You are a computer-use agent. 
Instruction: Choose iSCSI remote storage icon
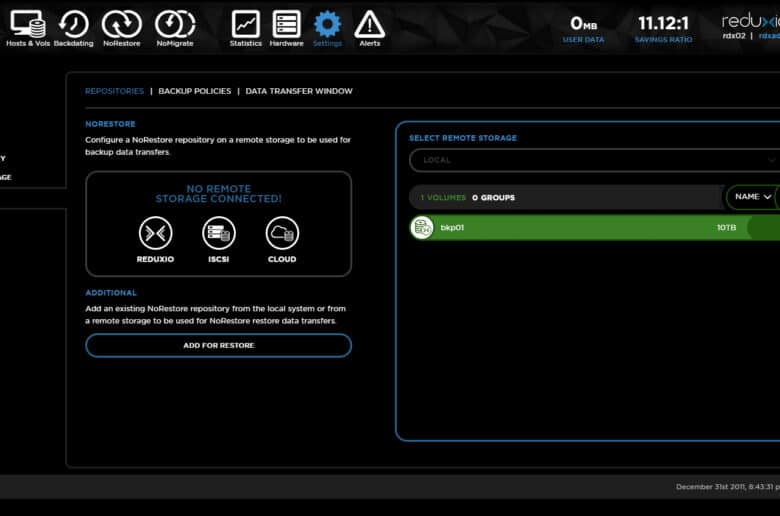(x=219, y=233)
